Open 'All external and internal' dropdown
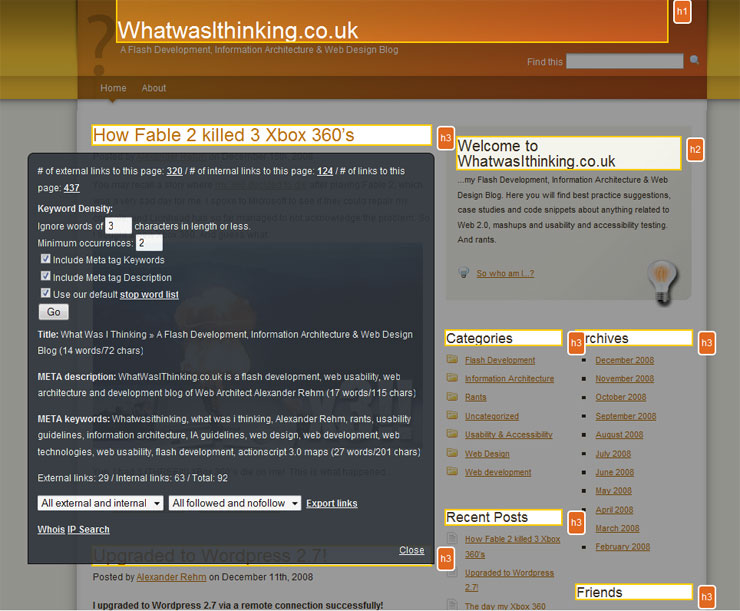This screenshot has width=740, height=611. click(101, 503)
